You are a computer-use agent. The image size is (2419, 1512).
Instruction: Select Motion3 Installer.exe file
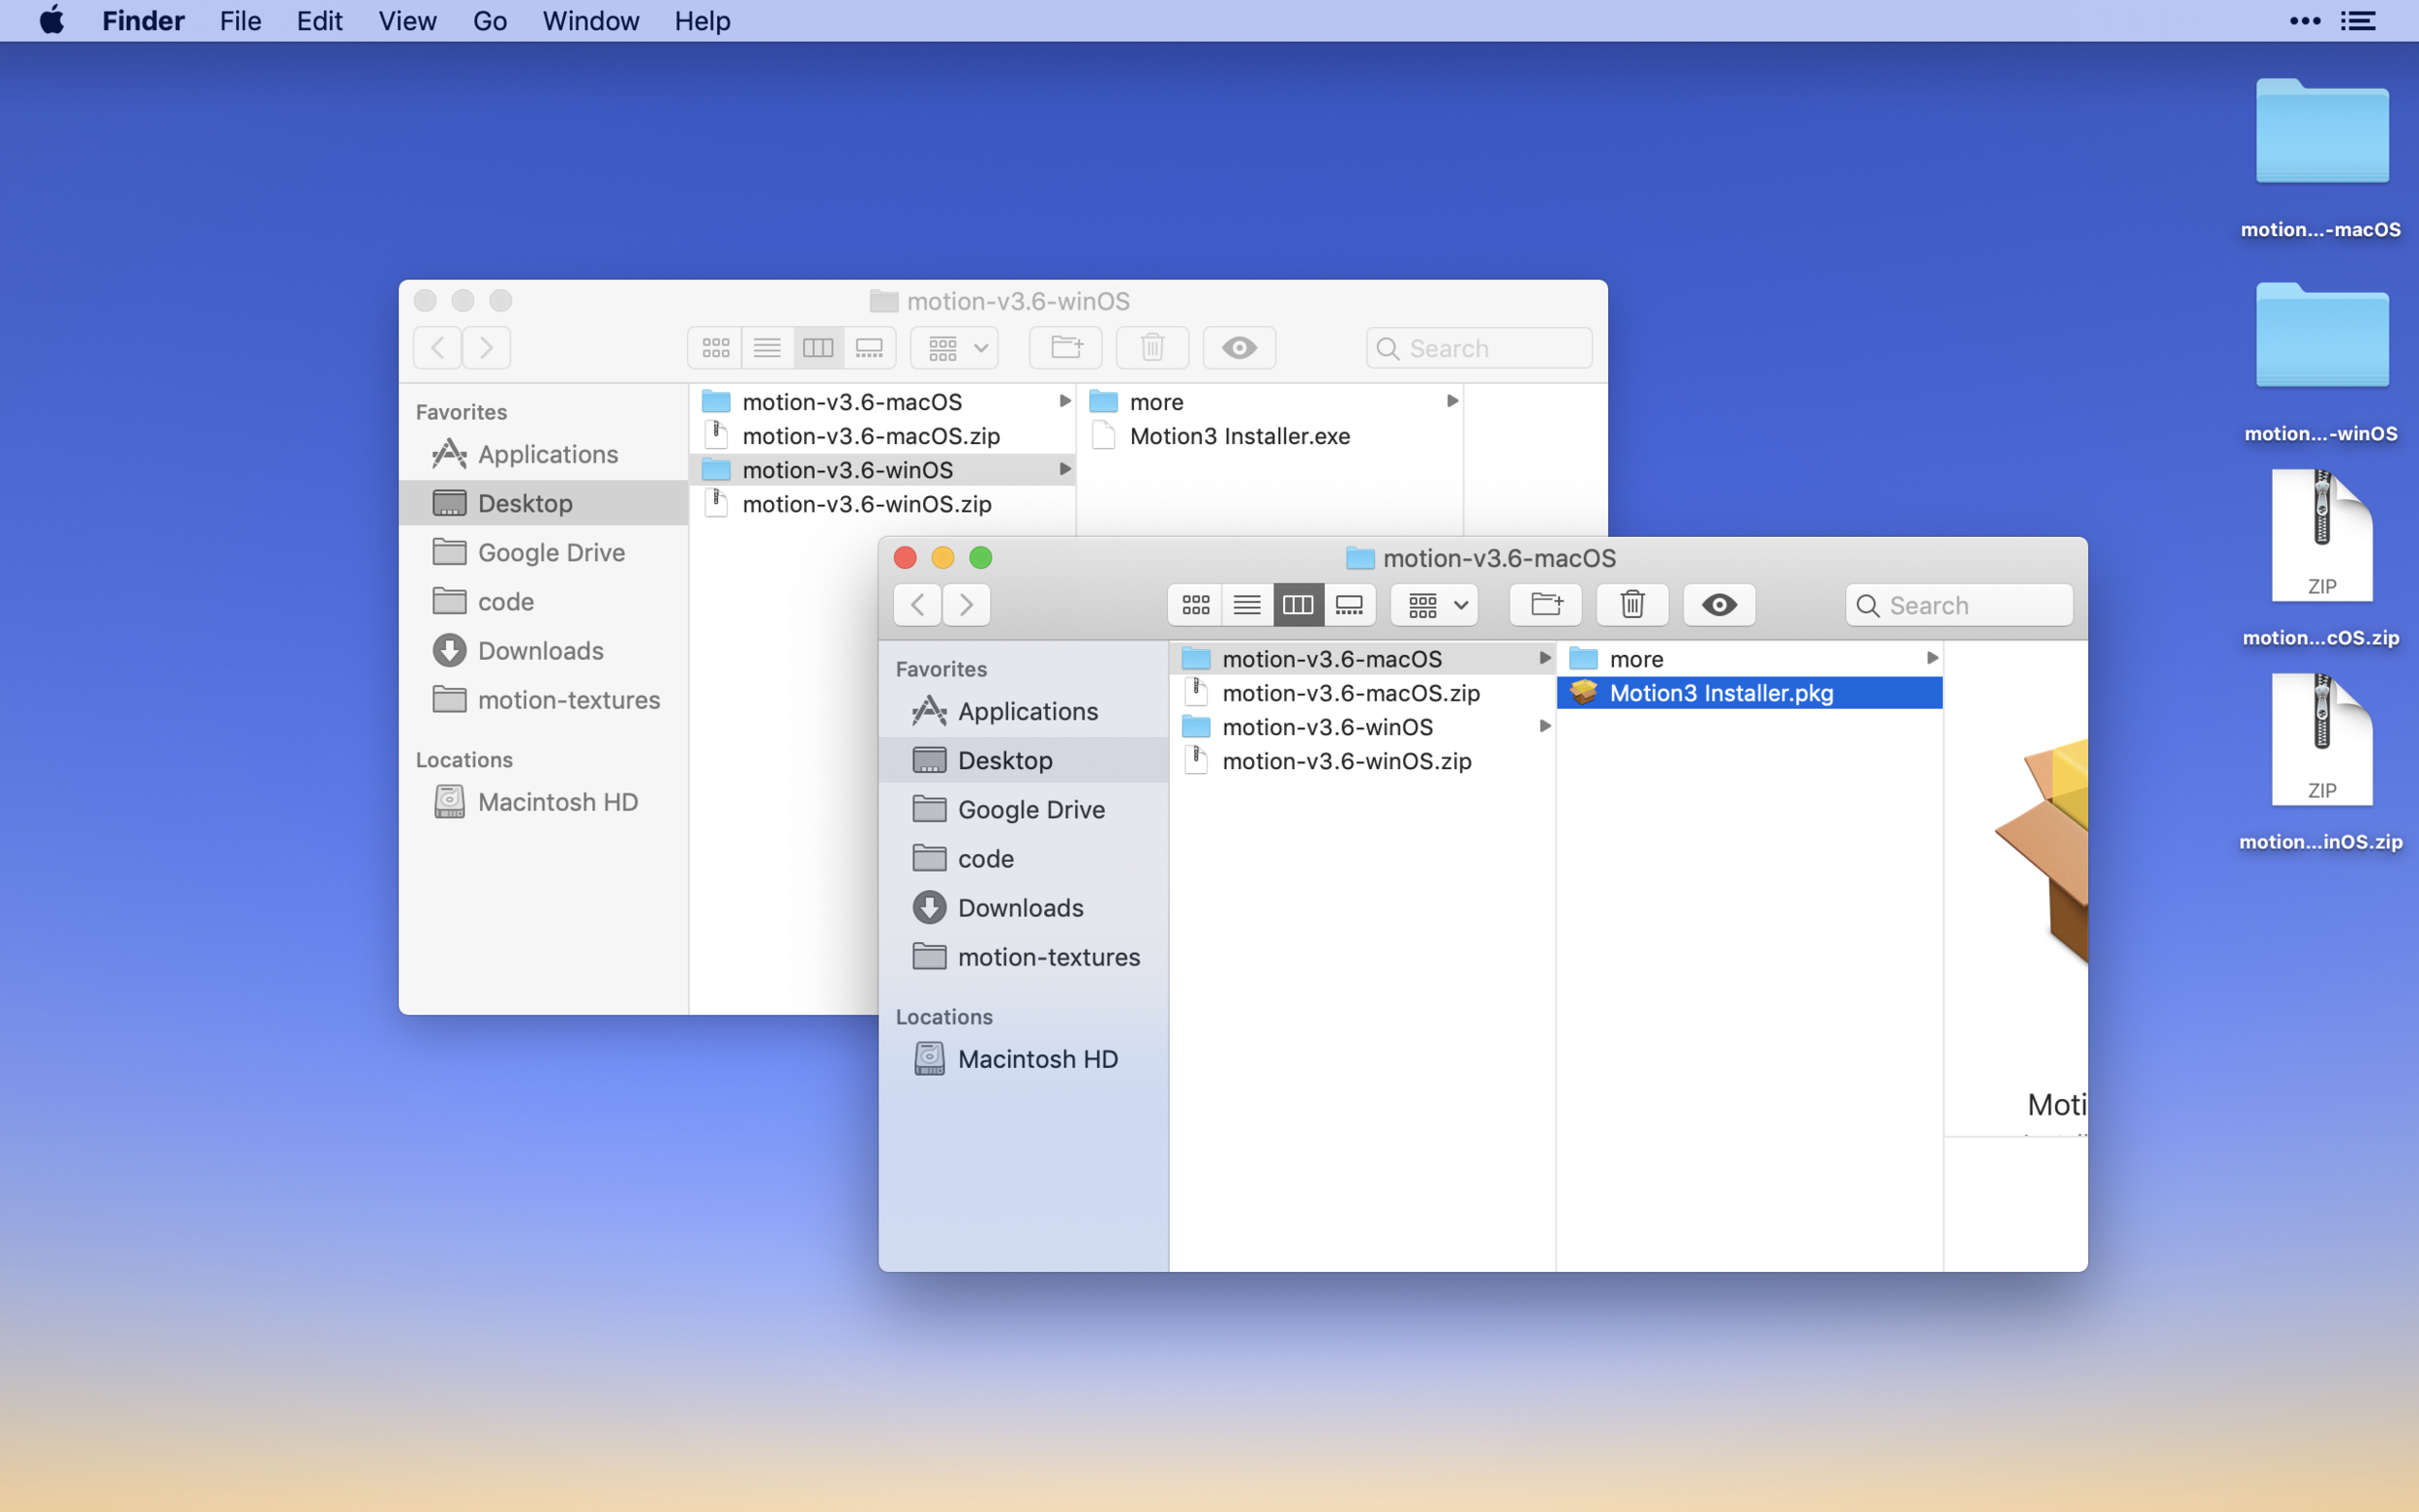pyautogui.click(x=1269, y=435)
